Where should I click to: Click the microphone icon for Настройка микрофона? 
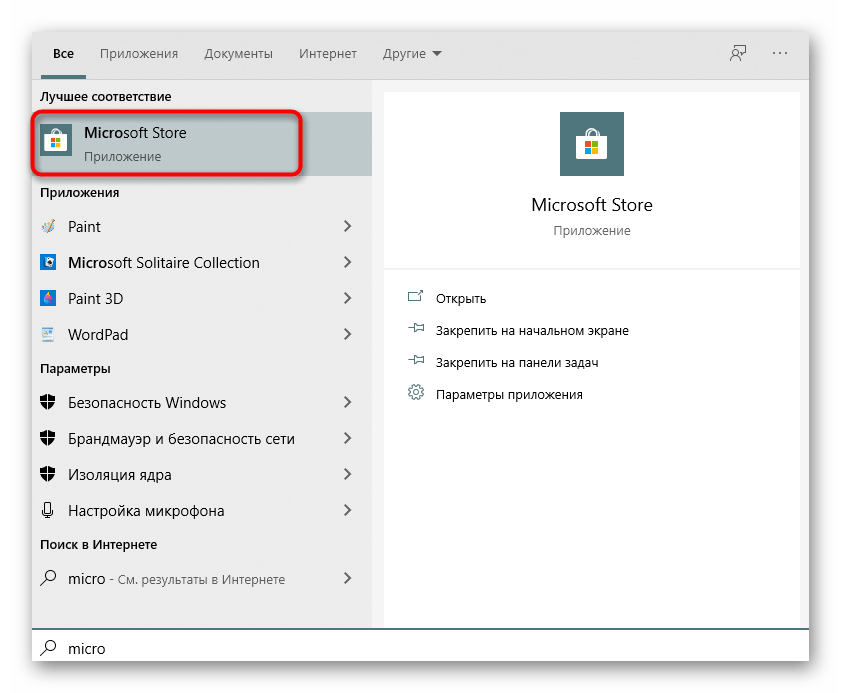(x=48, y=510)
